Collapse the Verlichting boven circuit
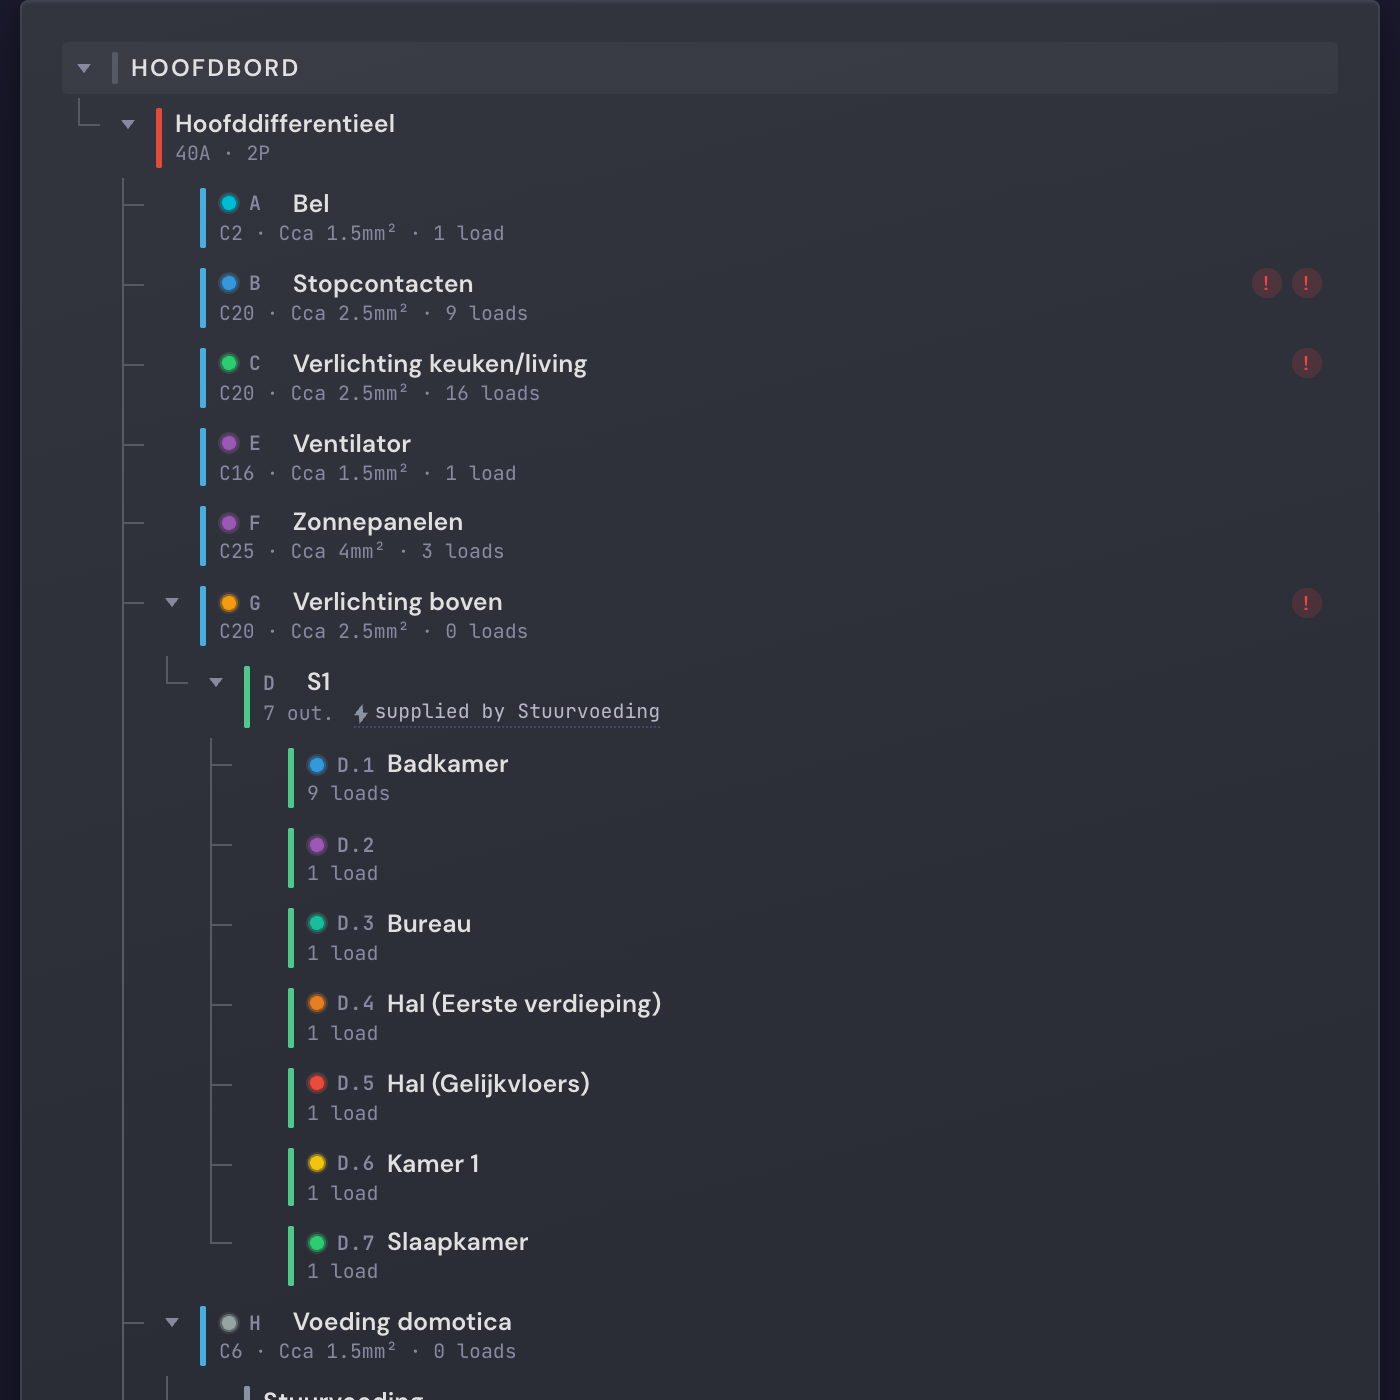1400x1400 pixels. point(172,603)
